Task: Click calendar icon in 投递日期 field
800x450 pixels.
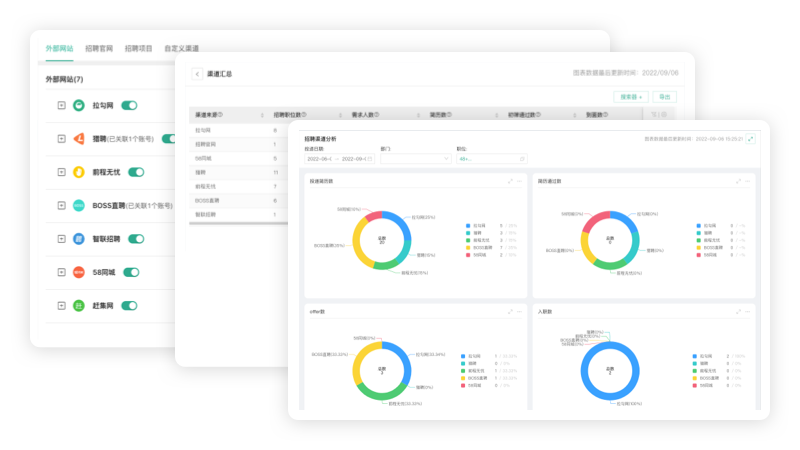Action: click(370, 159)
